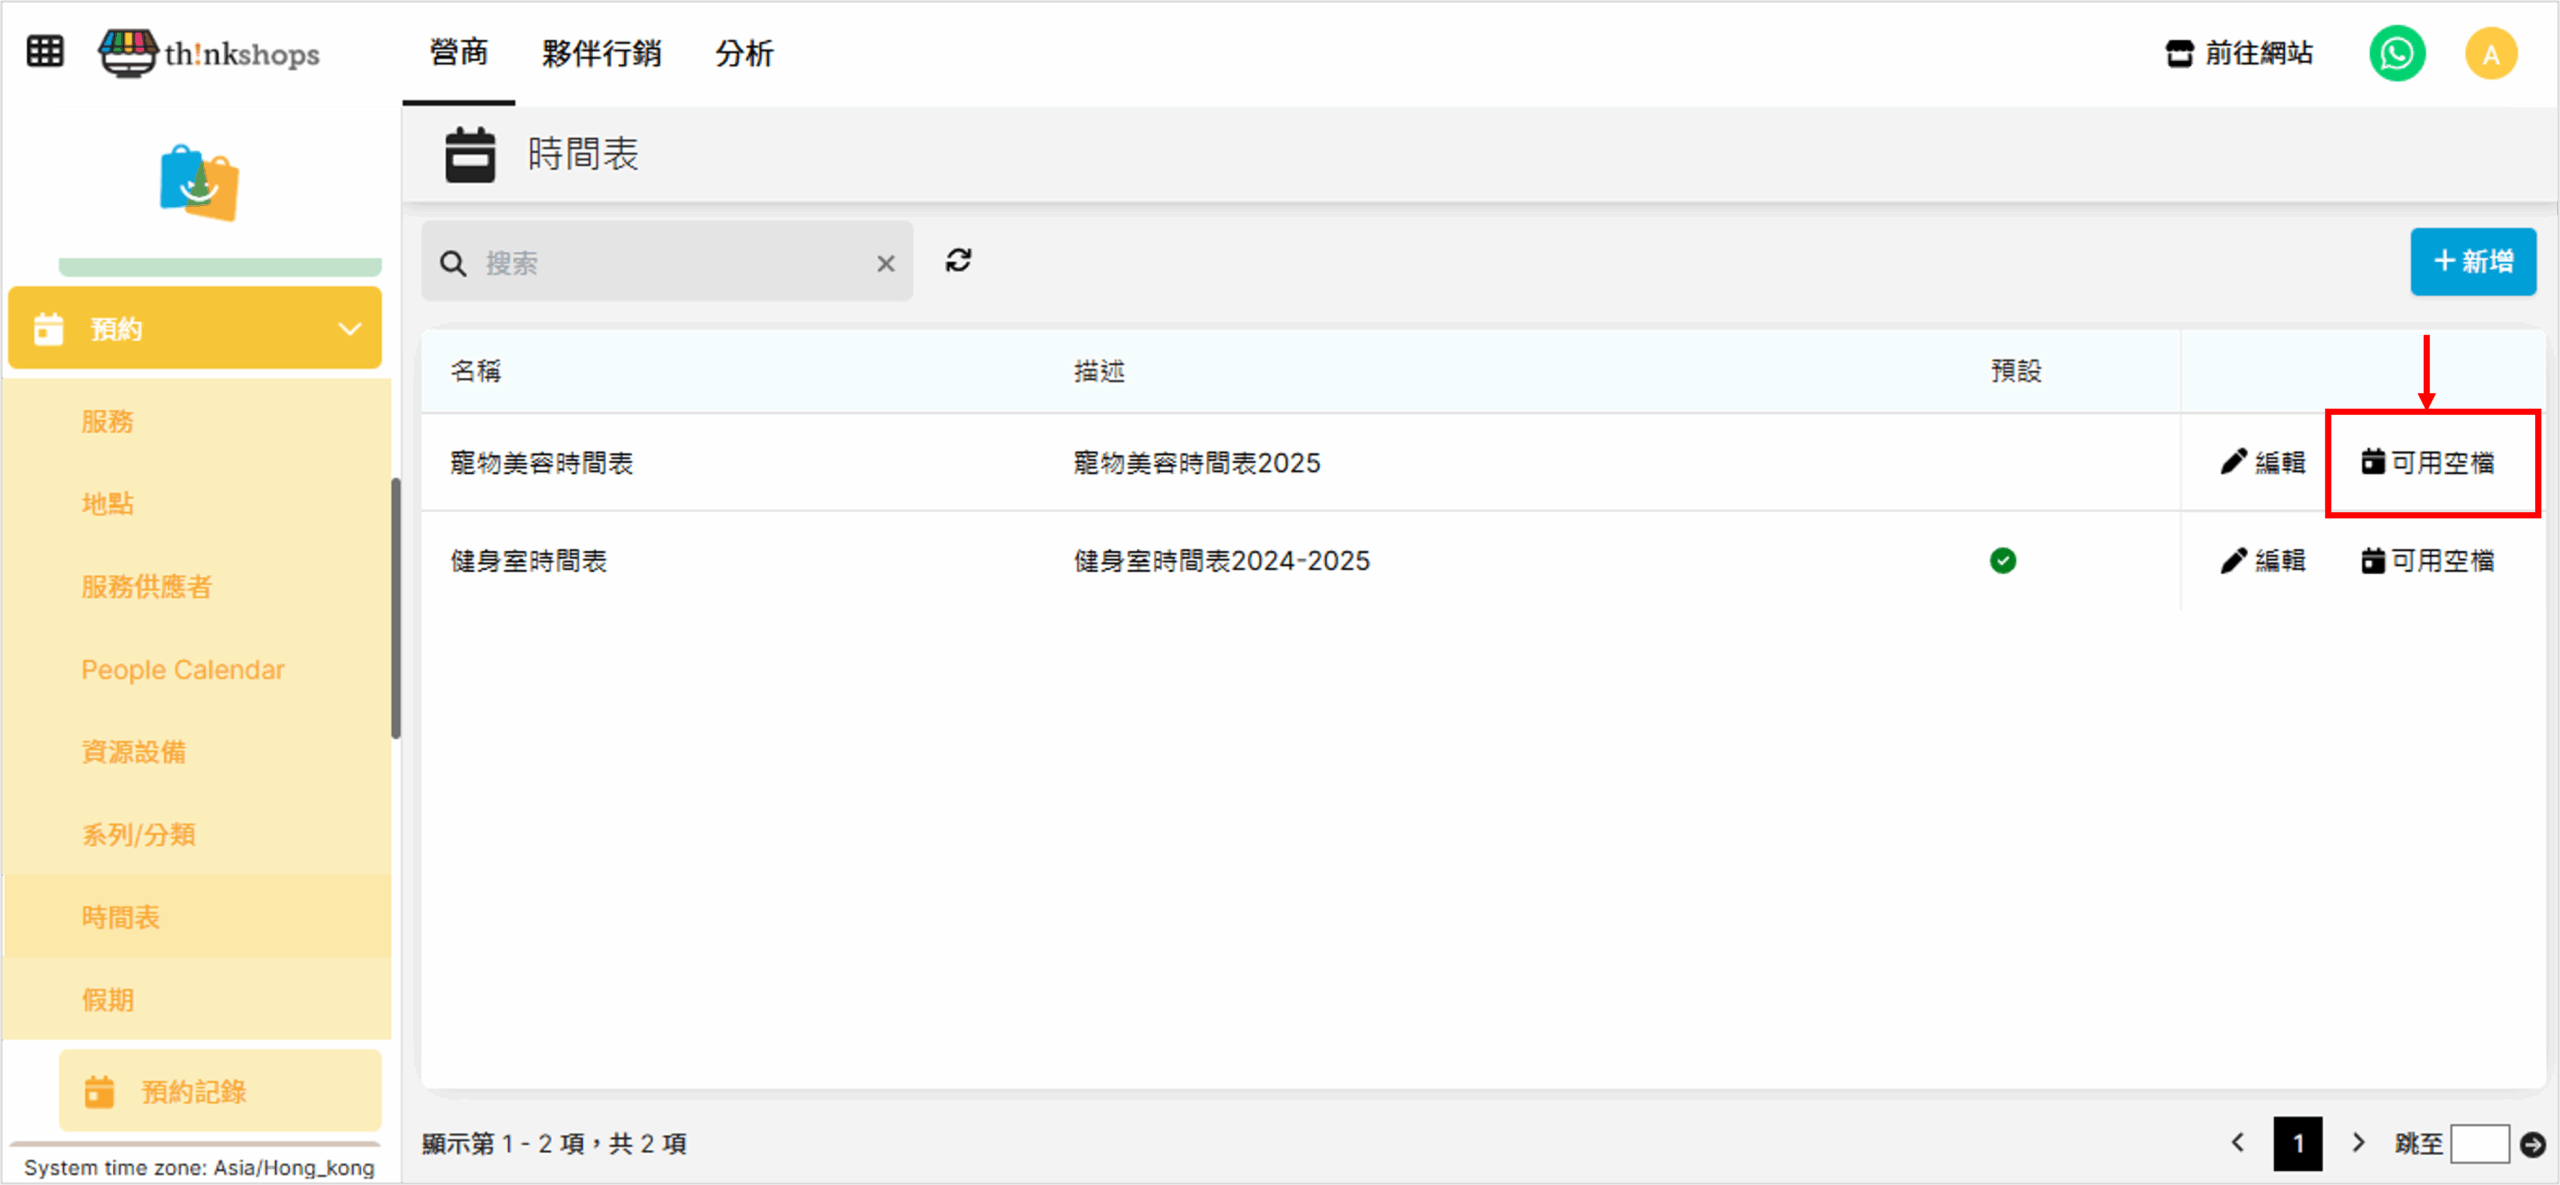Edit the 健身室時間表 row
2560x1185 pixels.
(2263, 561)
